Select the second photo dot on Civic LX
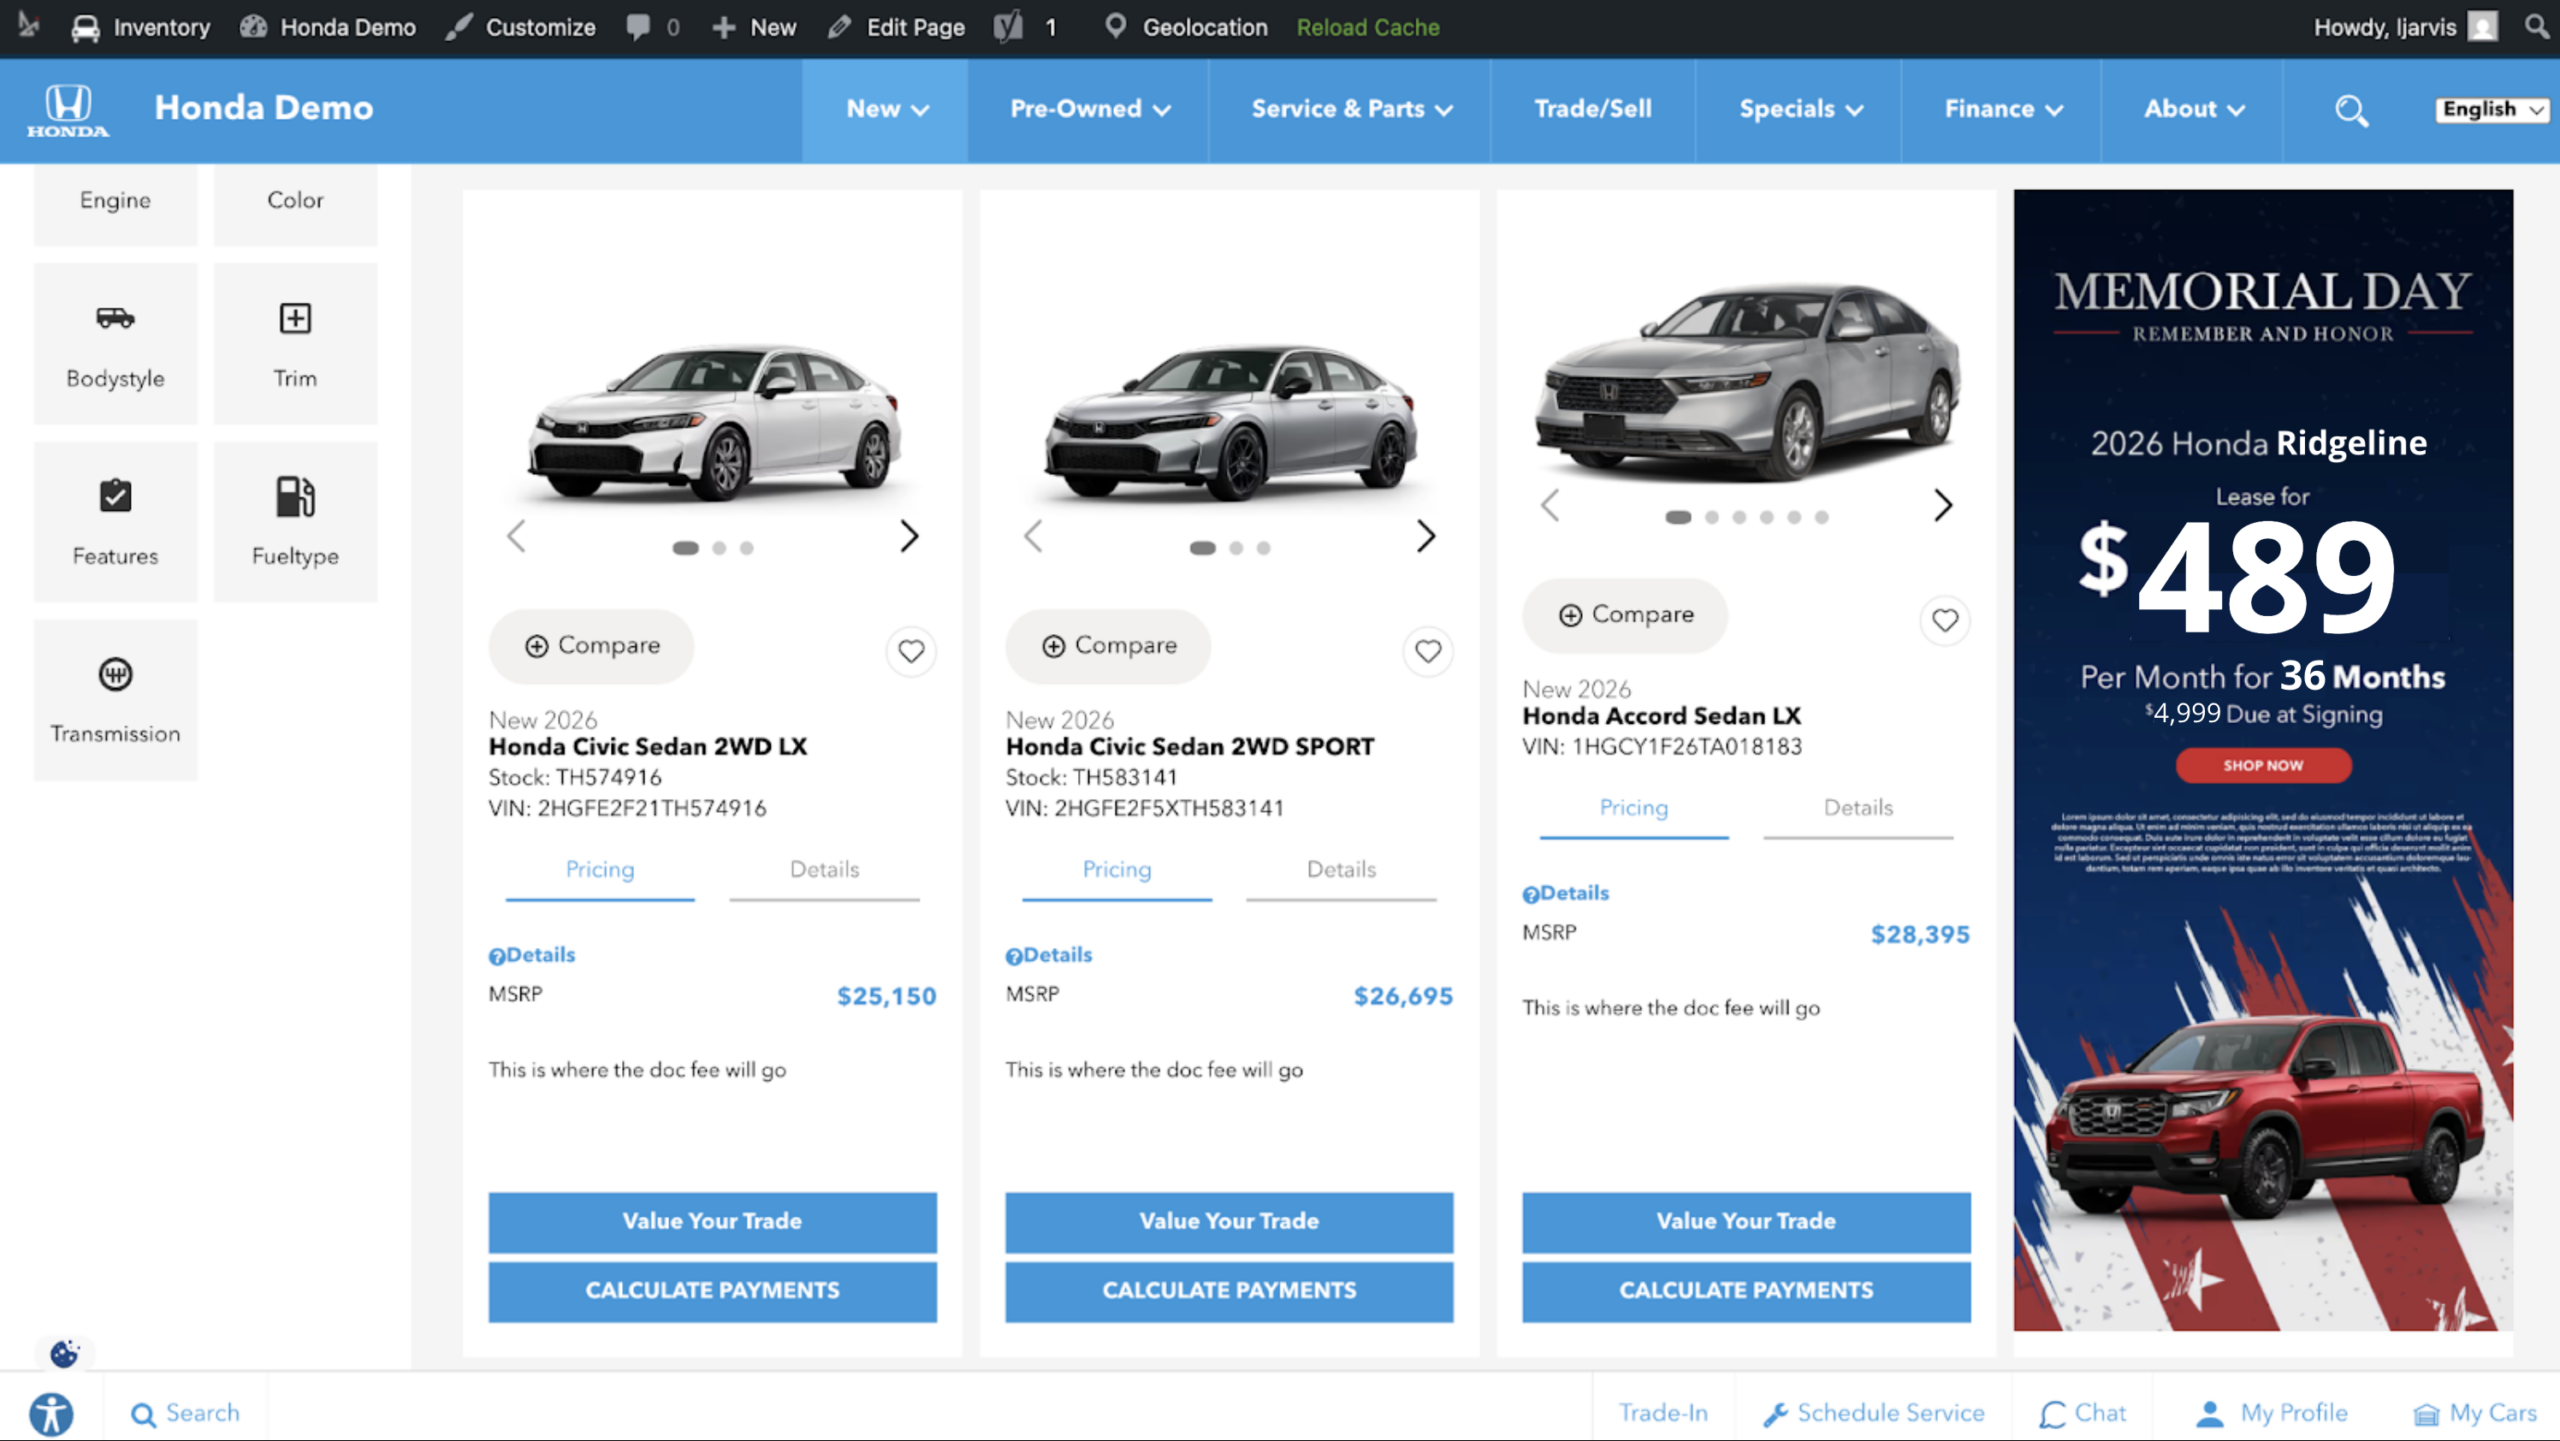 [x=719, y=548]
